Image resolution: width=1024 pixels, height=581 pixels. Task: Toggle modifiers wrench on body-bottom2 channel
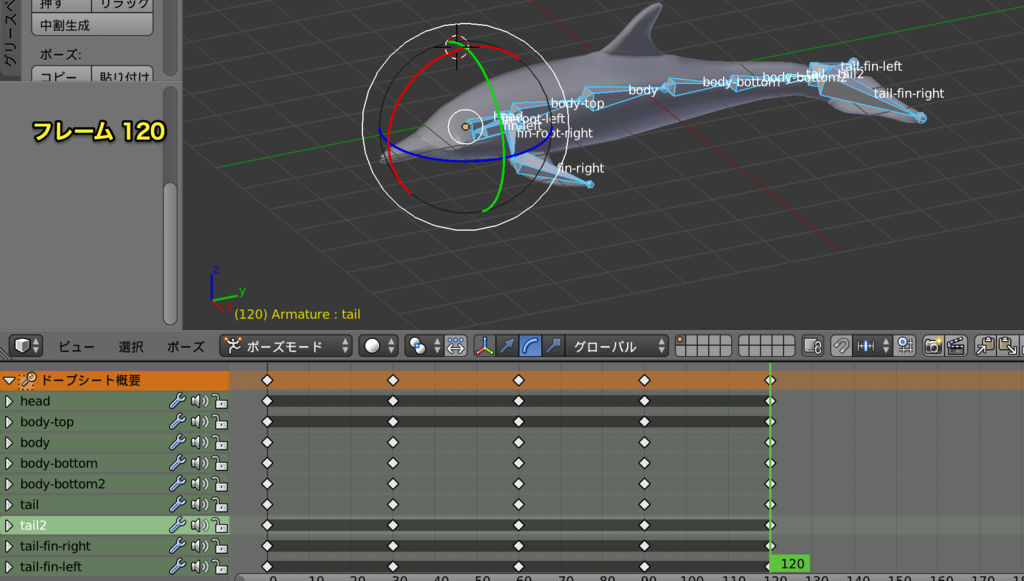pyautogui.click(x=177, y=484)
